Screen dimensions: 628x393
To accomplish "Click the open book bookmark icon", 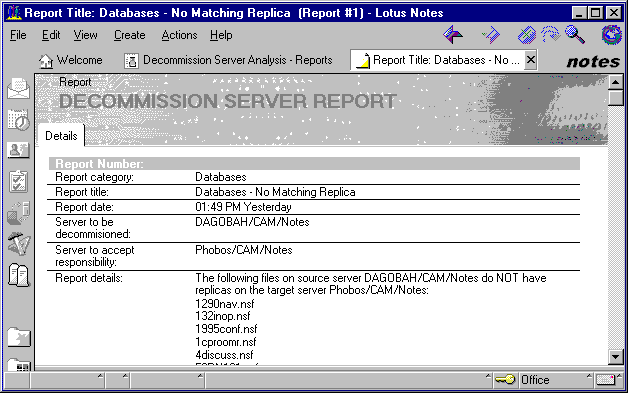I will (x=18, y=275).
